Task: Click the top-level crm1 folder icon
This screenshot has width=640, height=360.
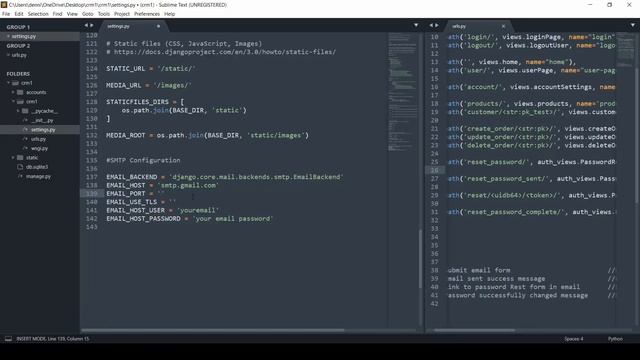Action: 15,83
